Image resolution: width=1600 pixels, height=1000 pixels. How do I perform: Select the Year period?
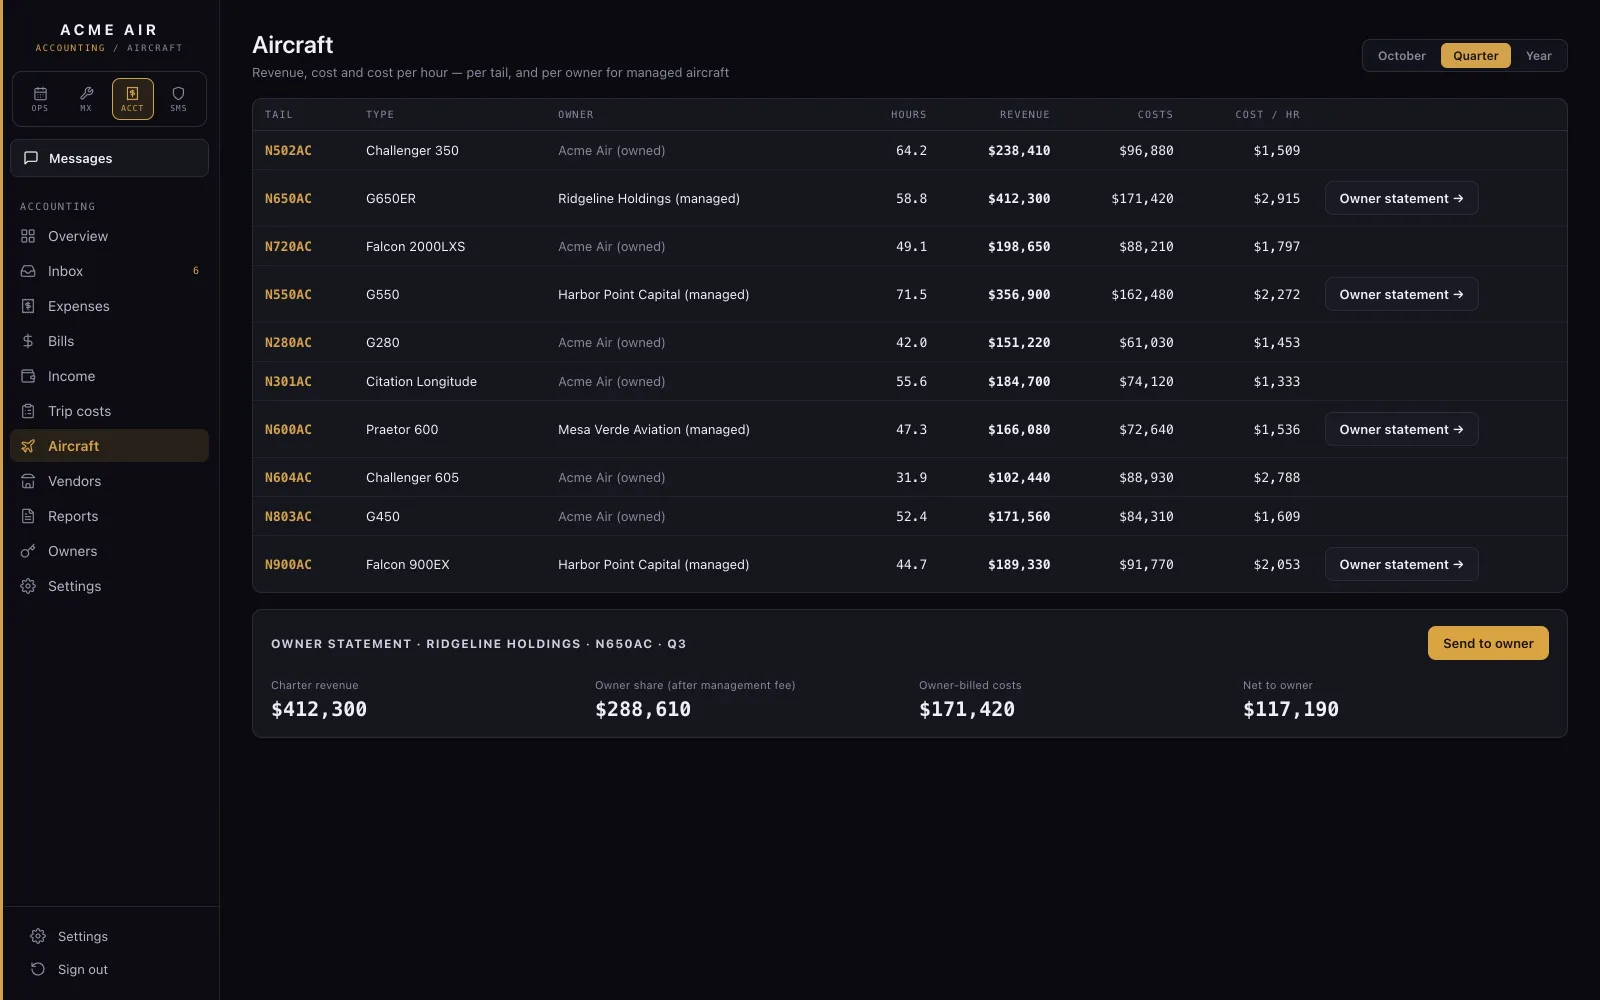[1538, 56]
